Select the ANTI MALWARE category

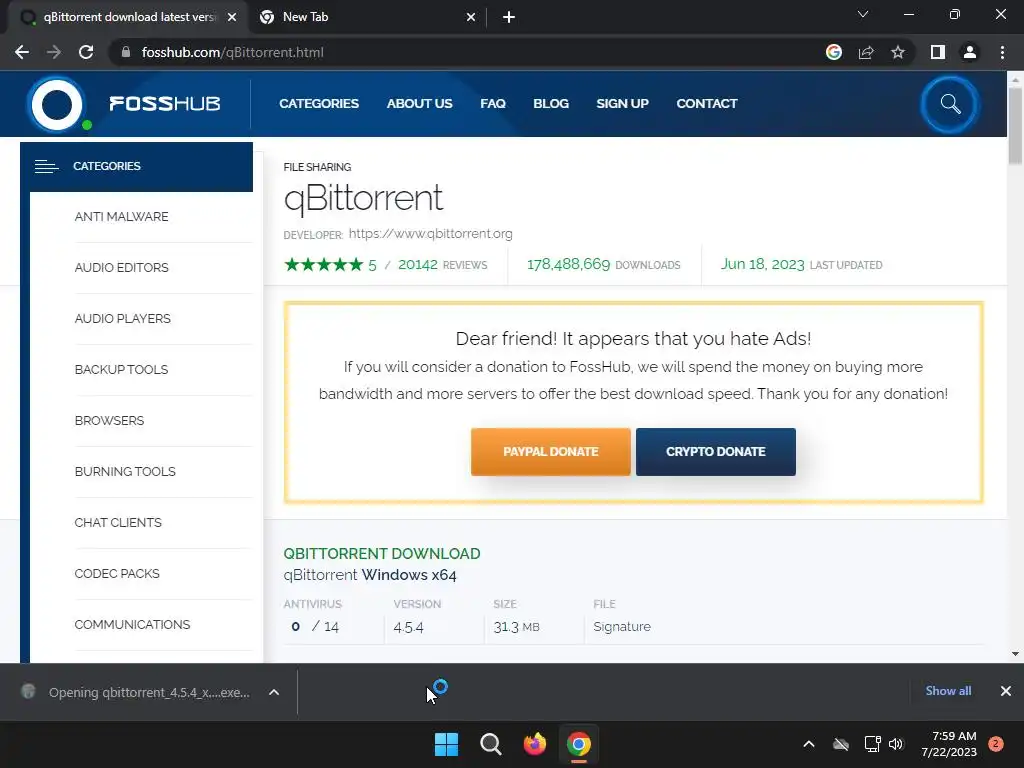coord(121,217)
